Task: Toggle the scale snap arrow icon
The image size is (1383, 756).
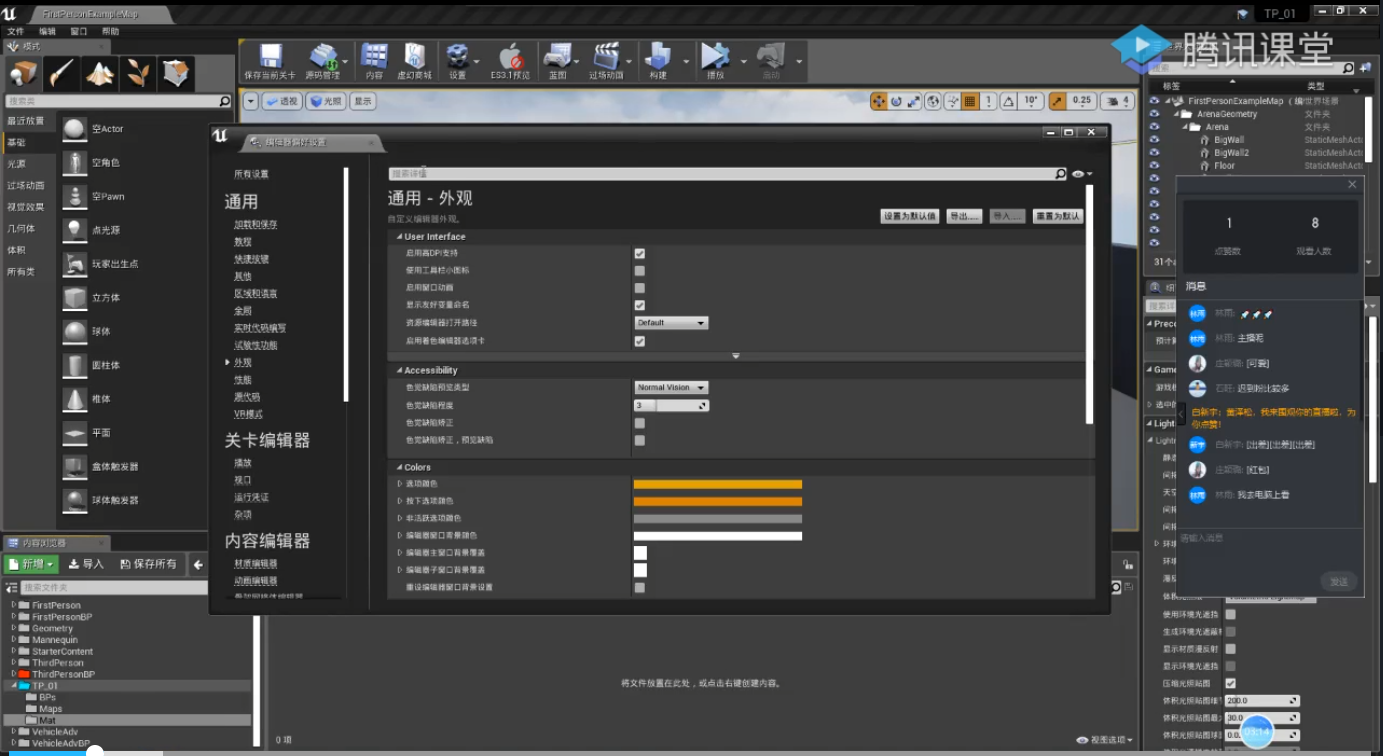Action: (x=1057, y=101)
